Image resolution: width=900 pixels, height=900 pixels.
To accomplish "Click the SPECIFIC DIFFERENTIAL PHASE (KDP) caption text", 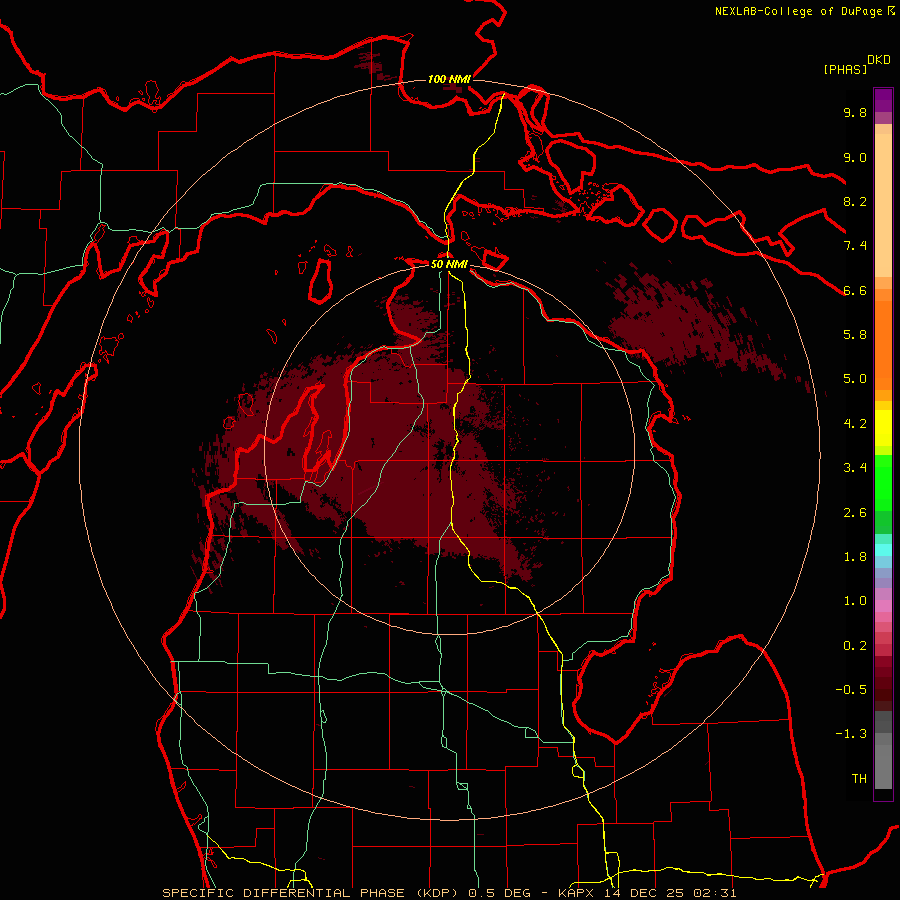I will (x=313, y=893).
